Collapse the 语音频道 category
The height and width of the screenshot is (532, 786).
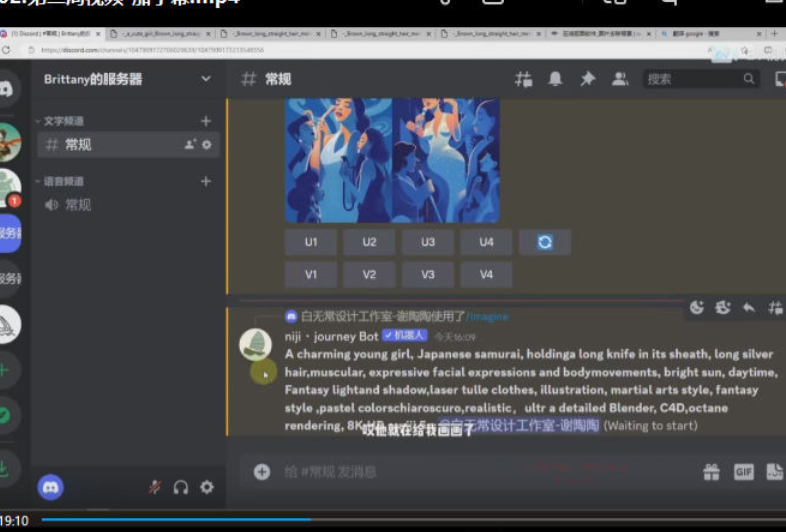coord(63,181)
